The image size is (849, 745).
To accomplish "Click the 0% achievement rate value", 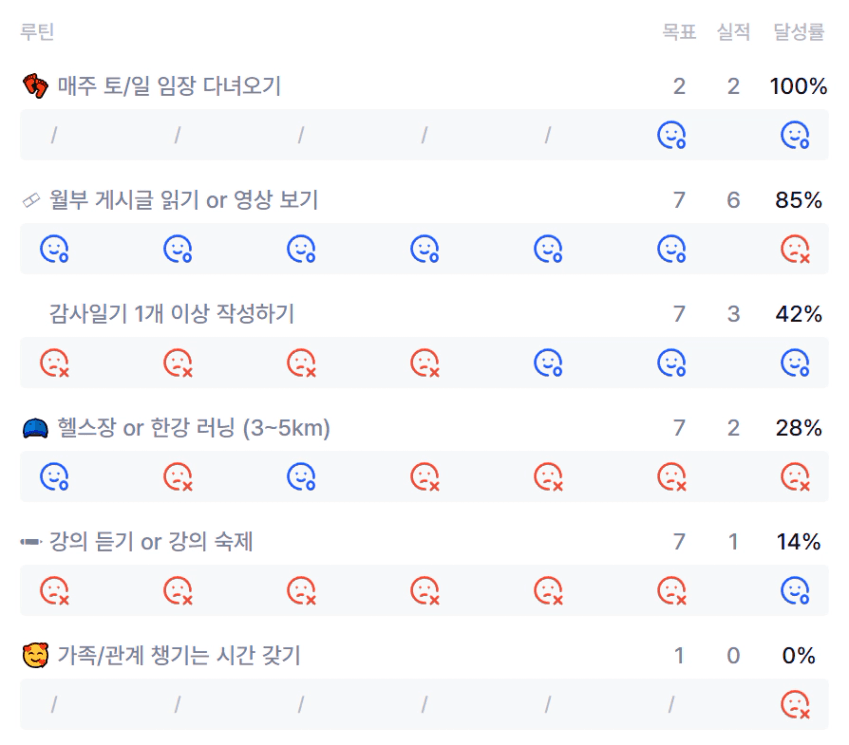I will click(x=799, y=657).
